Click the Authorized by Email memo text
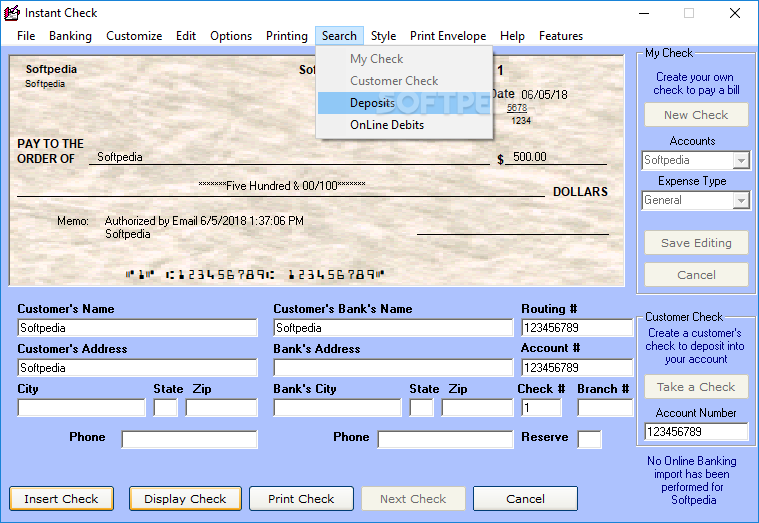 point(204,221)
